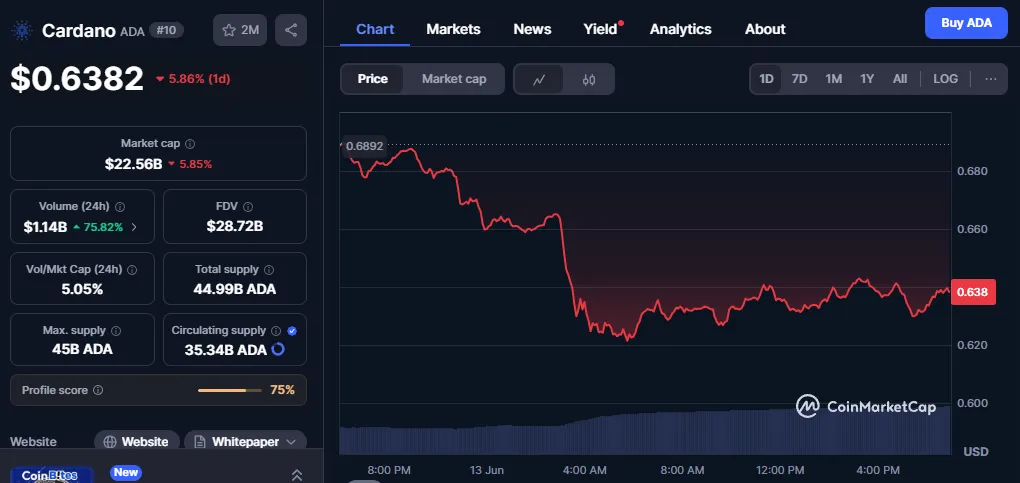The width and height of the screenshot is (1020, 483).
Task: Open the Markets tab
Action: coord(453,29)
